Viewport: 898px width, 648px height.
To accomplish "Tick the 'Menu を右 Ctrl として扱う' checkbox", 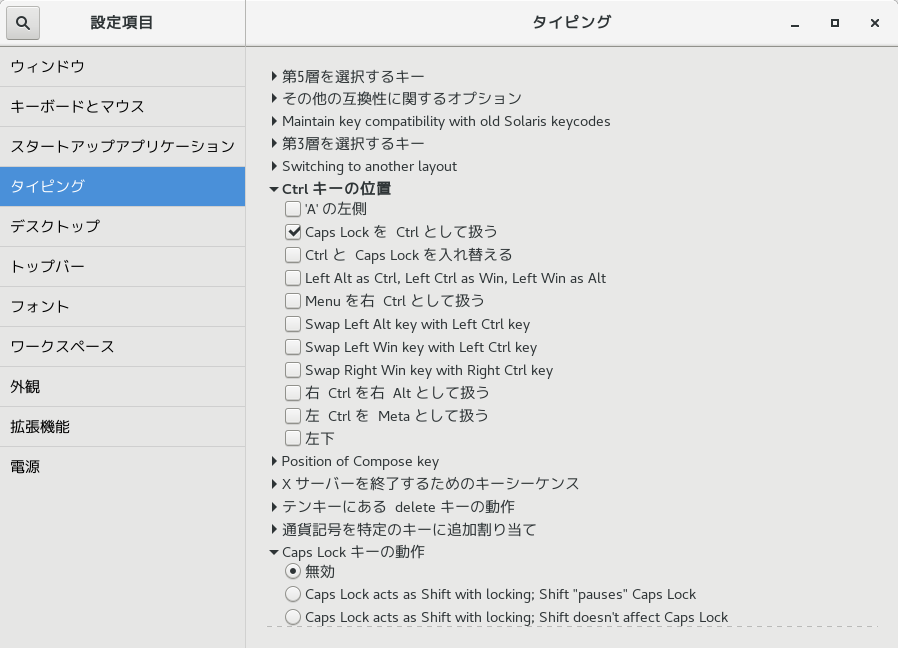I will [x=293, y=301].
